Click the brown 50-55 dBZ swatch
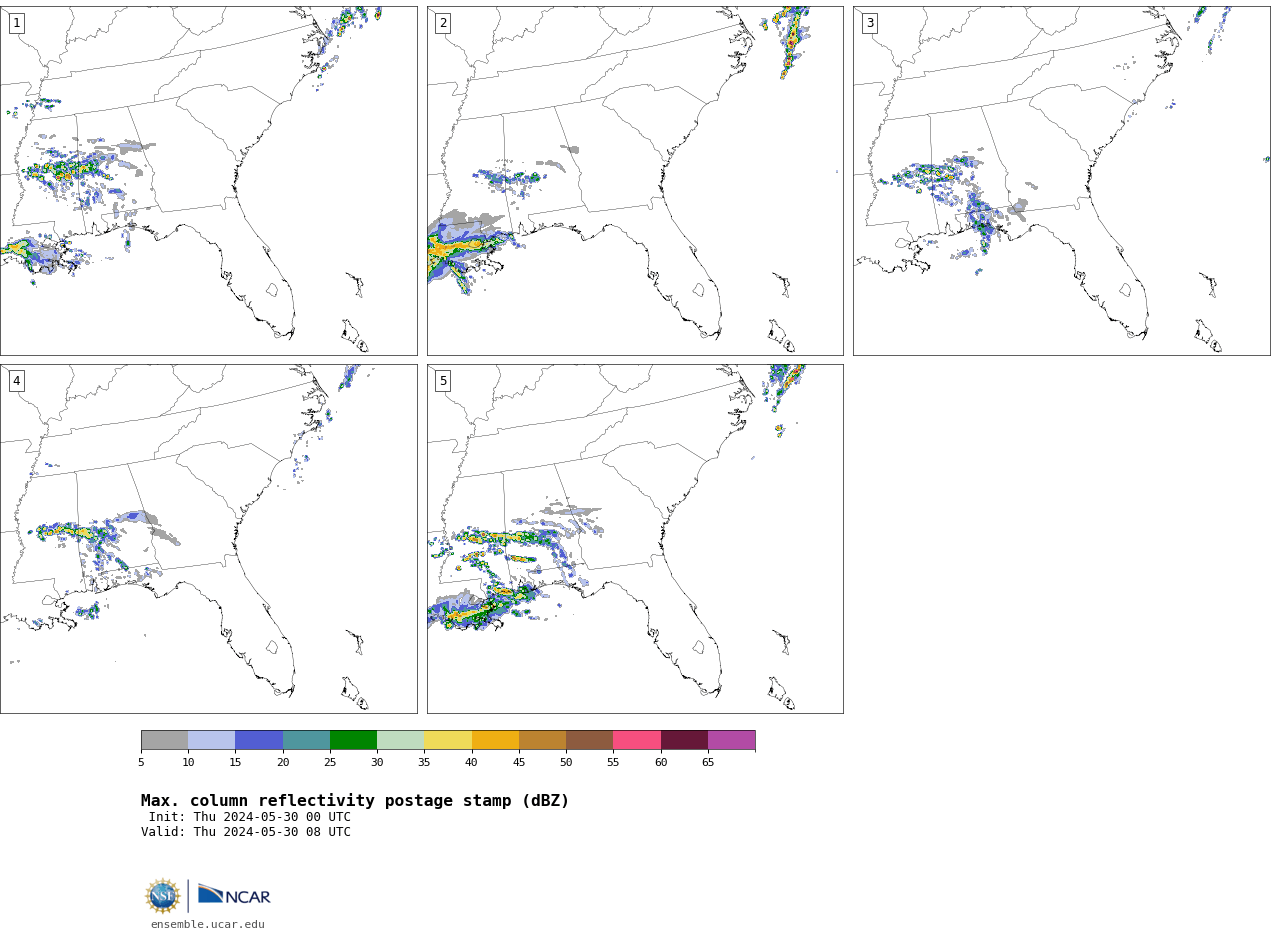1280x936 pixels. point(589,740)
